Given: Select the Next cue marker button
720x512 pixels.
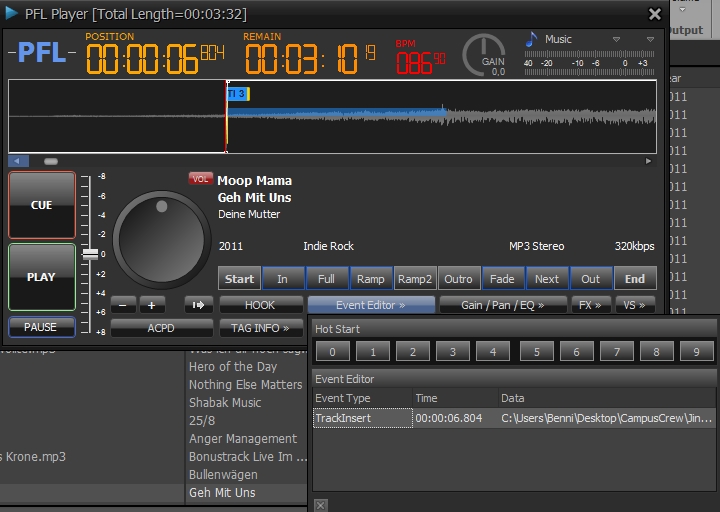Looking at the screenshot, I should coord(546,279).
